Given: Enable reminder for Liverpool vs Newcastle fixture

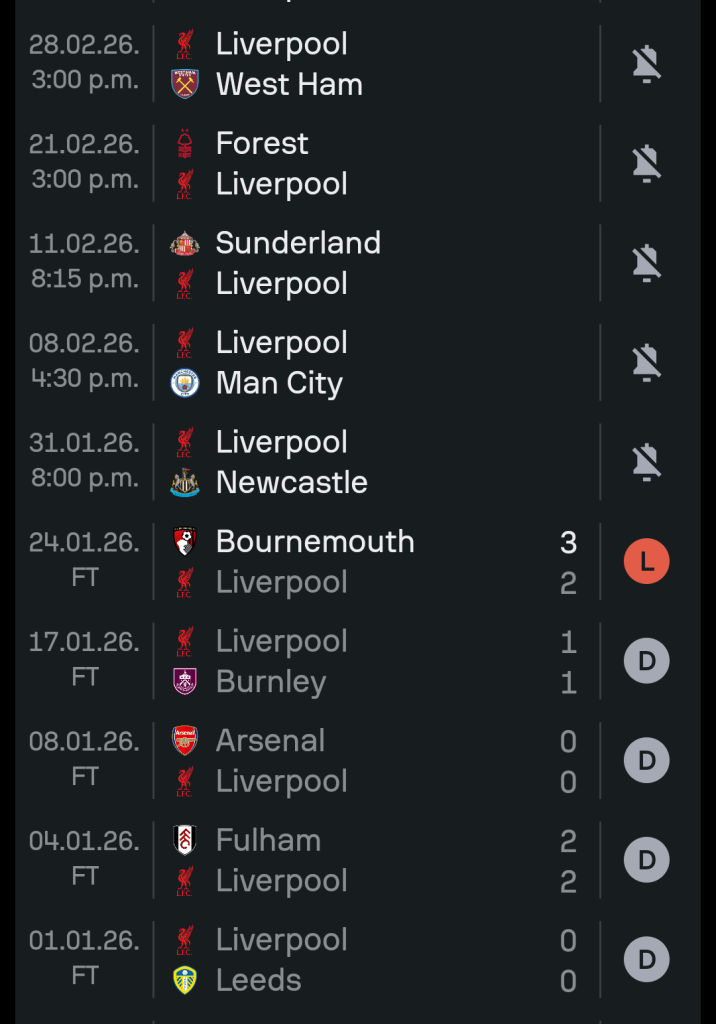Looking at the screenshot, I should (647, 462).
